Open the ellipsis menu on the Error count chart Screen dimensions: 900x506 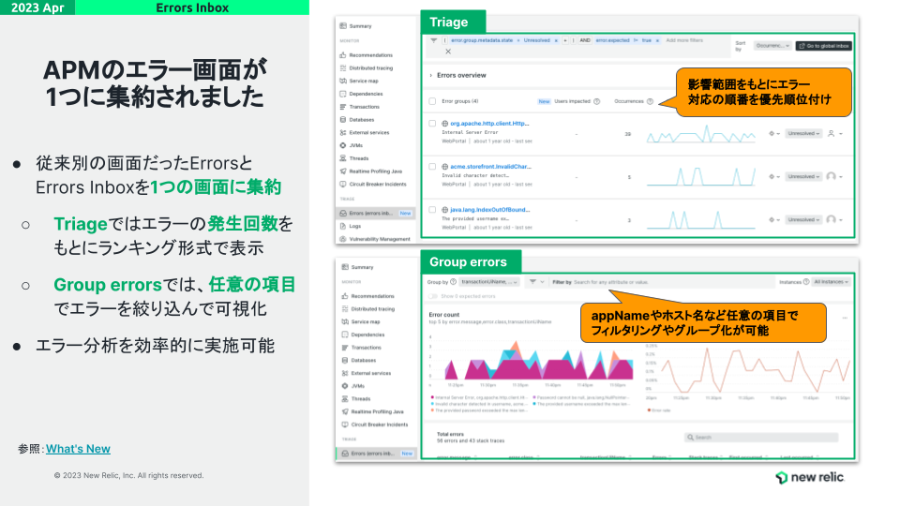844,317
